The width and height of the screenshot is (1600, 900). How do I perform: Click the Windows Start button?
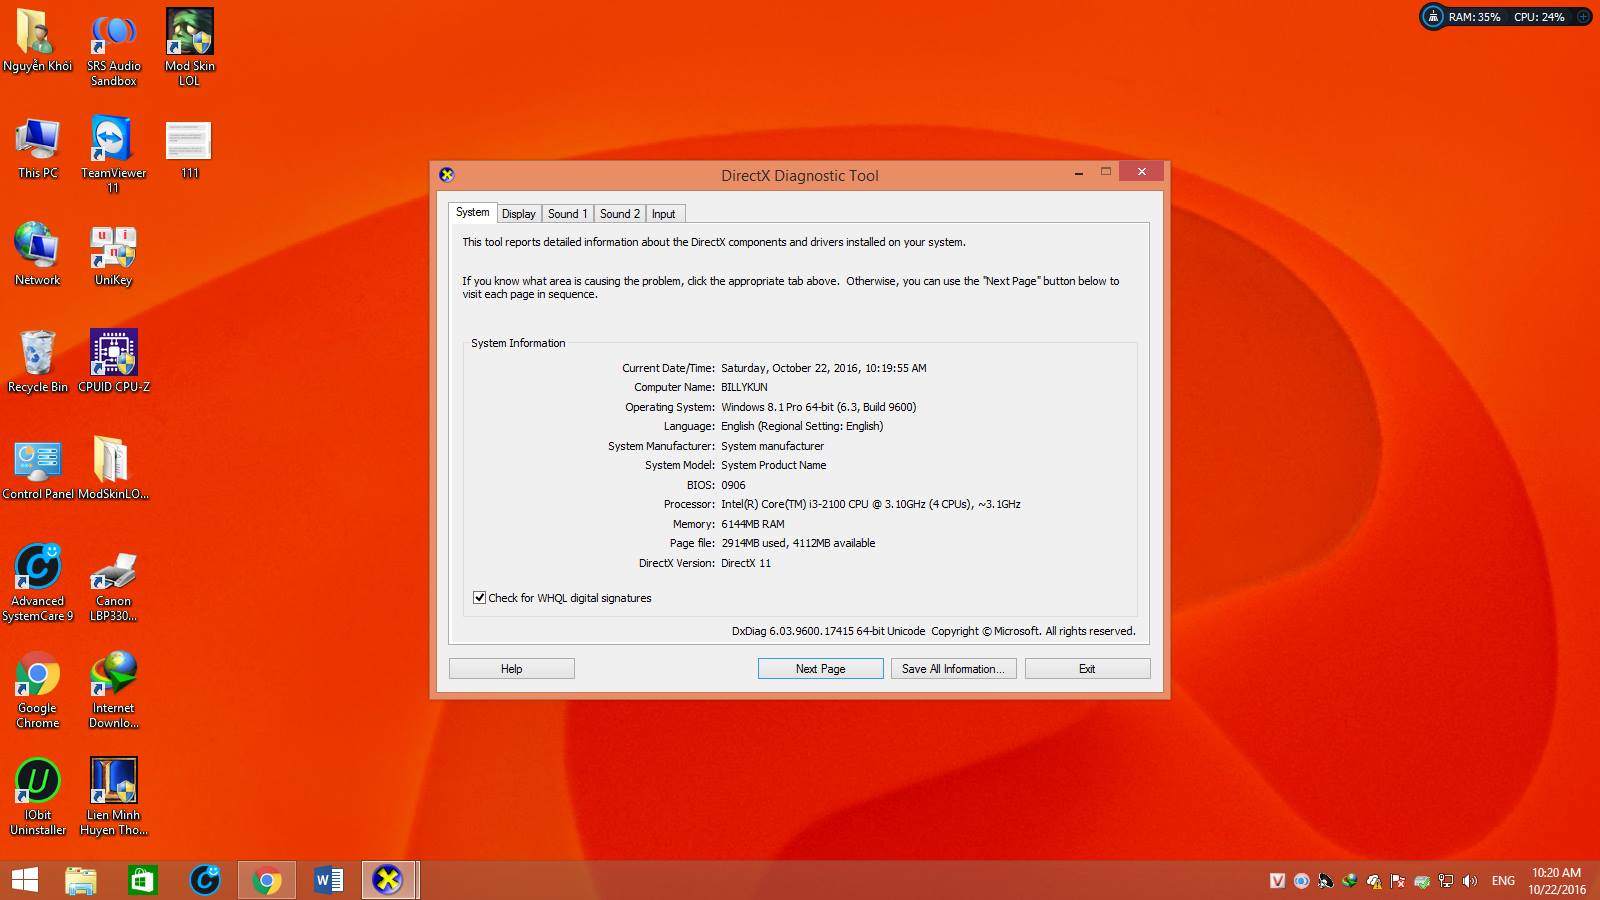pyautogui.click(x=24, y=880)
